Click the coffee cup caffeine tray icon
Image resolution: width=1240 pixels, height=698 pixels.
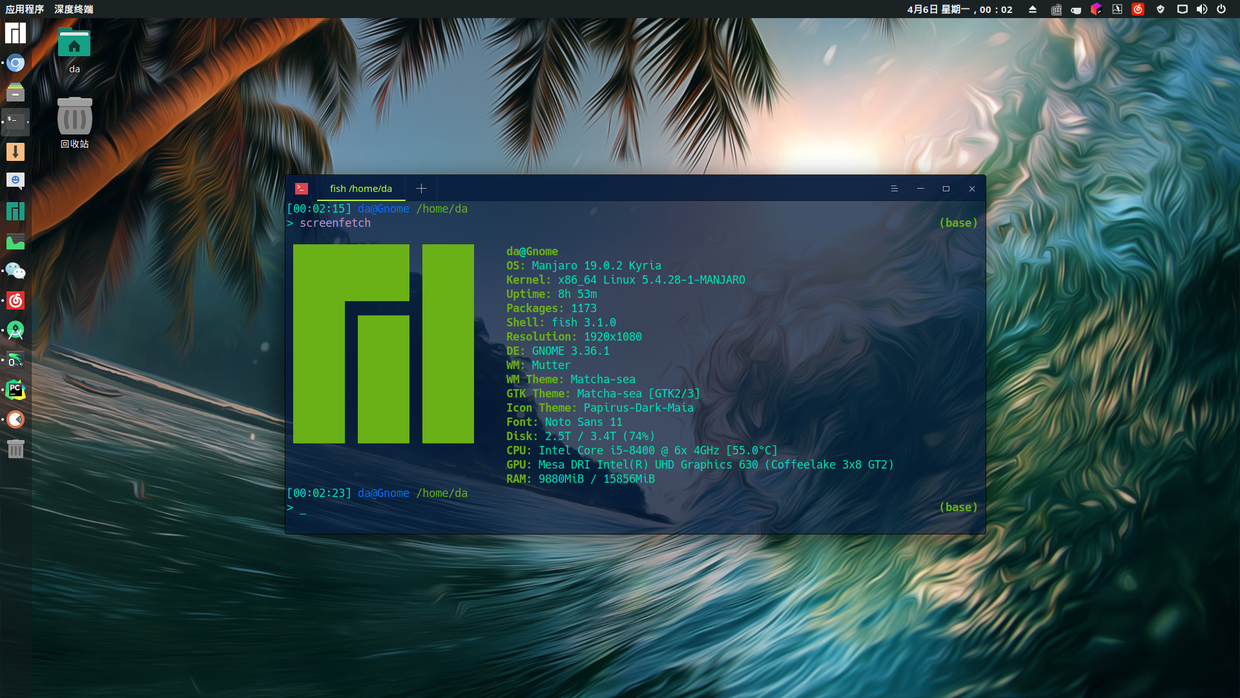tap(1076, 9)
